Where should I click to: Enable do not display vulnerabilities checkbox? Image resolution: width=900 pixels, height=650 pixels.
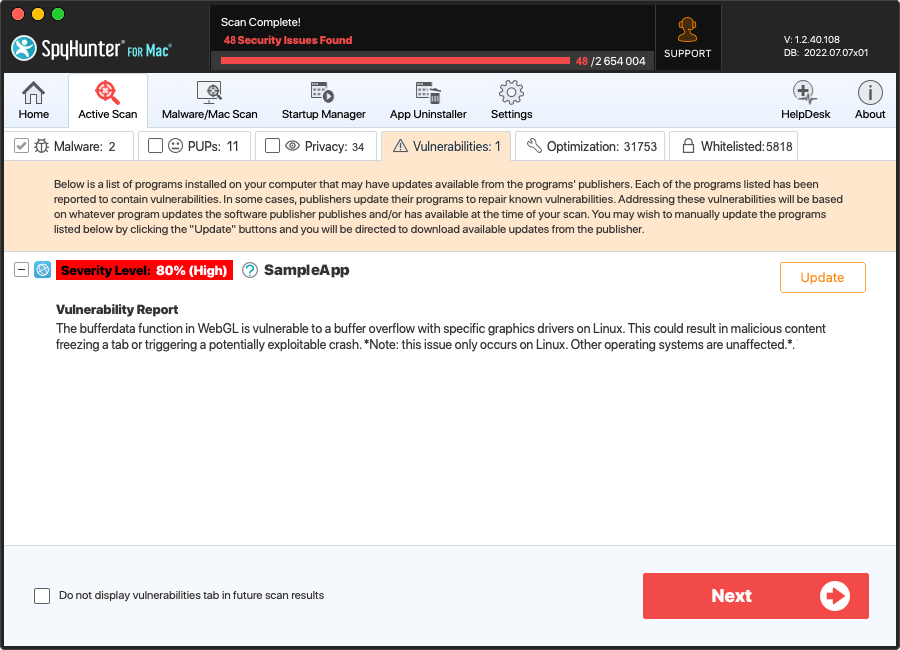(x=42, y=596)
